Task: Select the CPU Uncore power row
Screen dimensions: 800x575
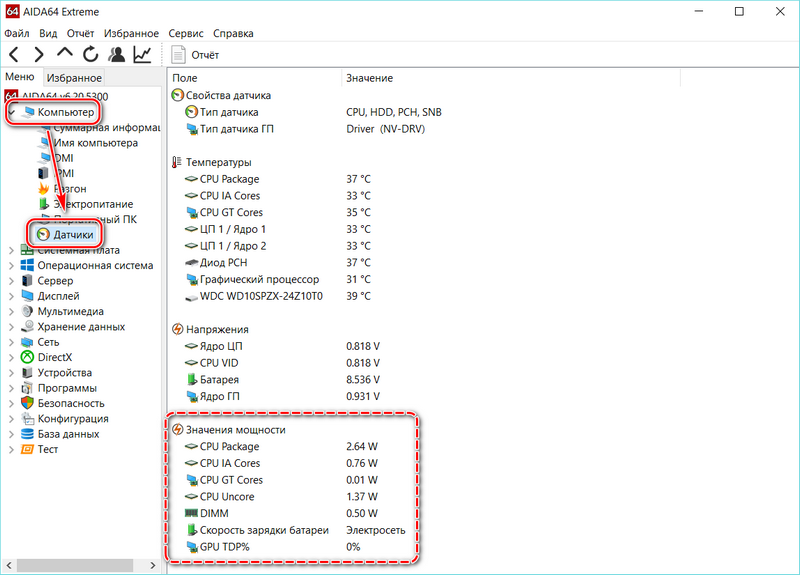Action: point(227,496)
